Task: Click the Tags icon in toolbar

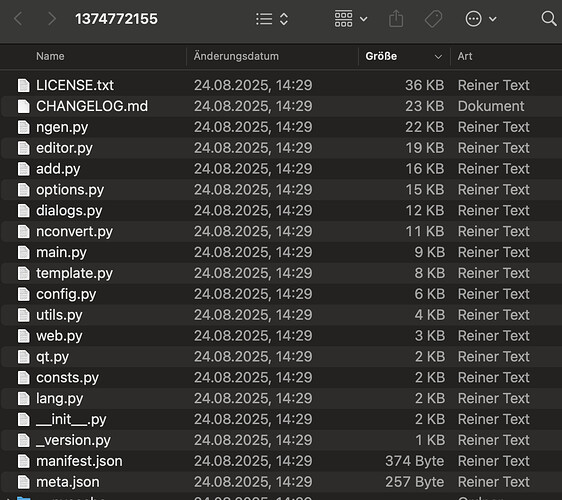Action: point(433,19)
